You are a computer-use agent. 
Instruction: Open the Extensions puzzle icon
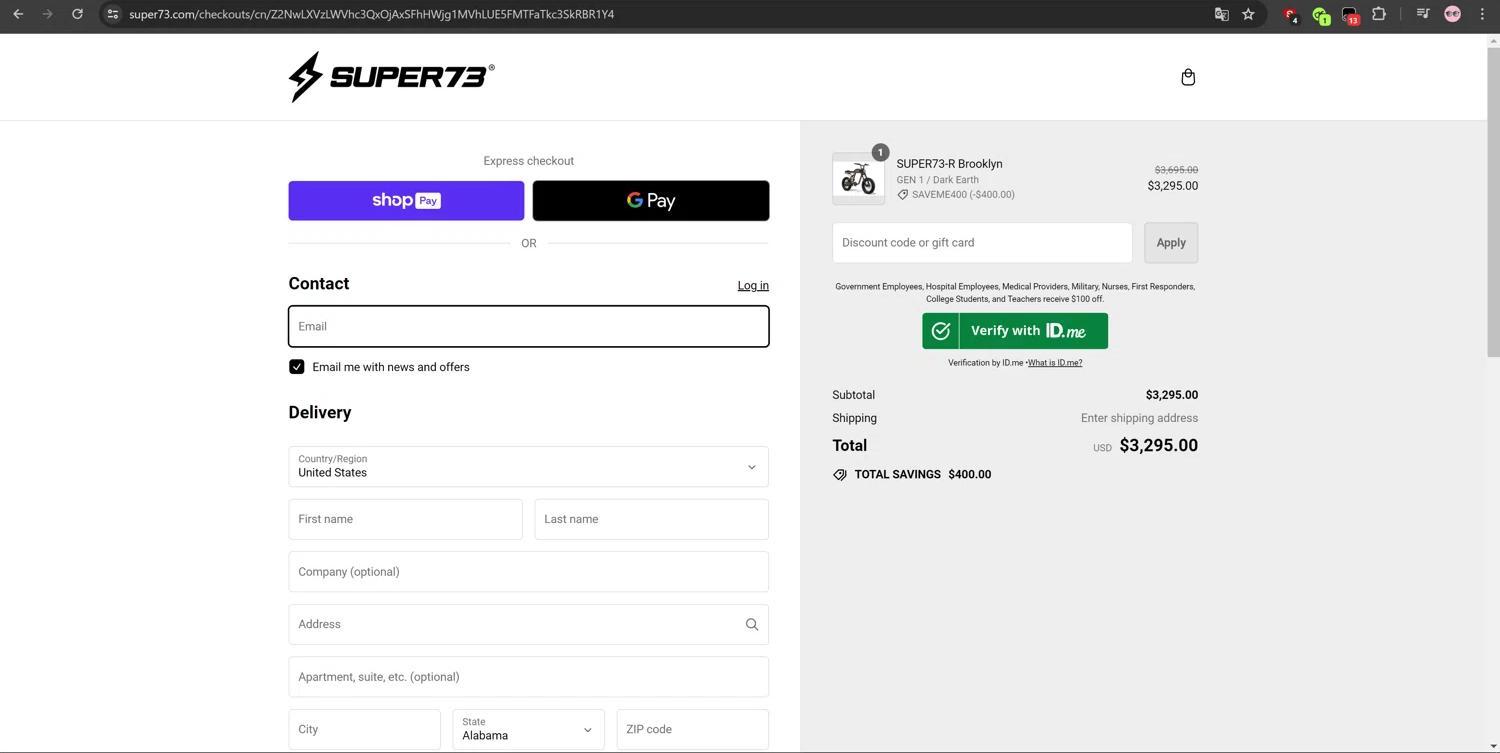pos(1379,14)
